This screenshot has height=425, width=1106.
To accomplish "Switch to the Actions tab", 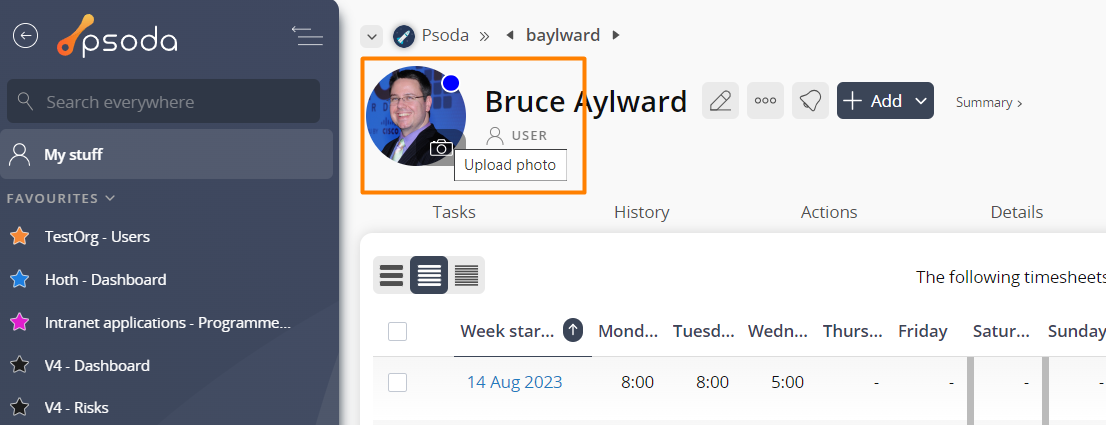I will [829, 212].
